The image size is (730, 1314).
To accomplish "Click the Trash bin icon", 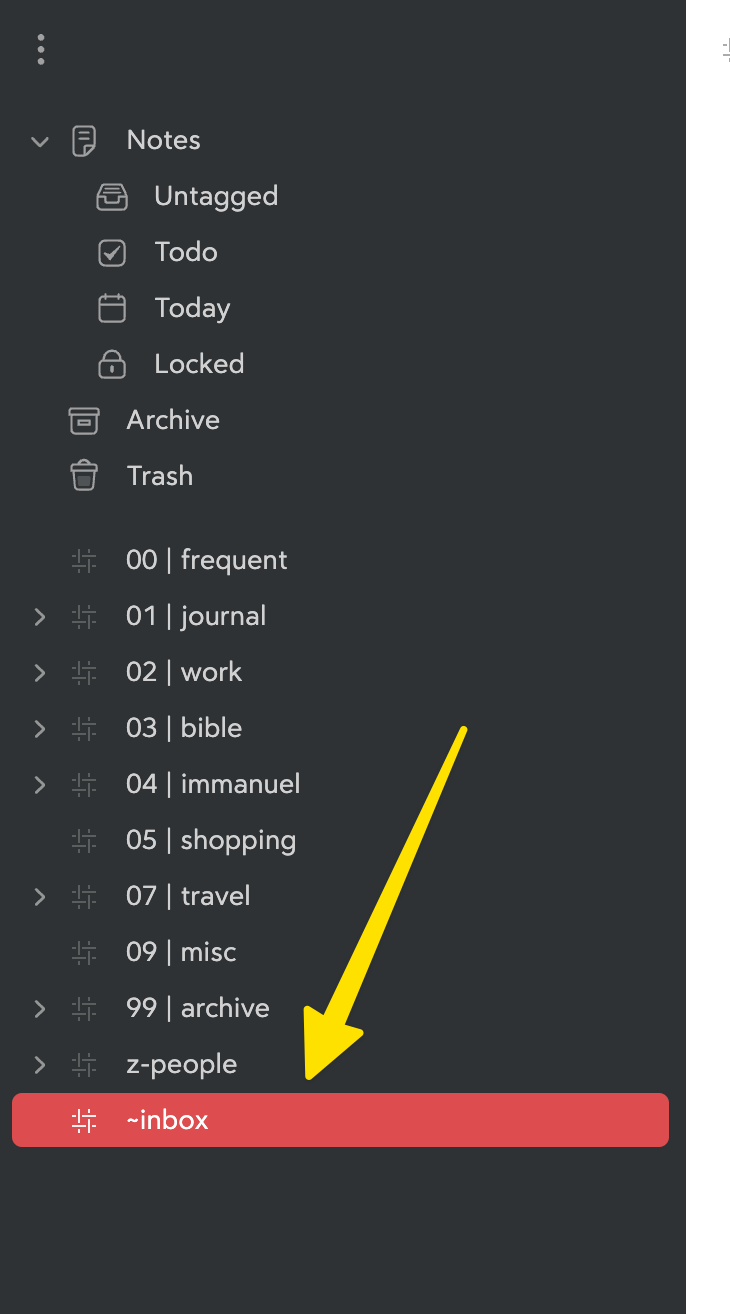I will 84,476.
